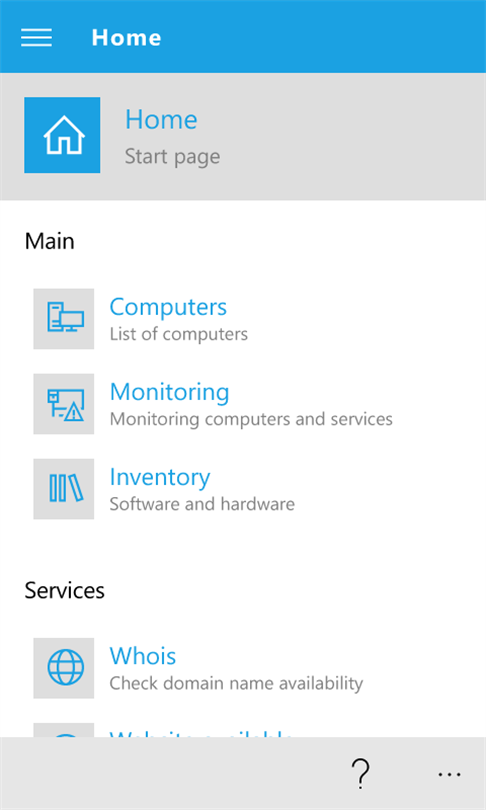Open the Inventory books tile icon
The height and width of the screenshot is (810, 486).
(64, 489)
